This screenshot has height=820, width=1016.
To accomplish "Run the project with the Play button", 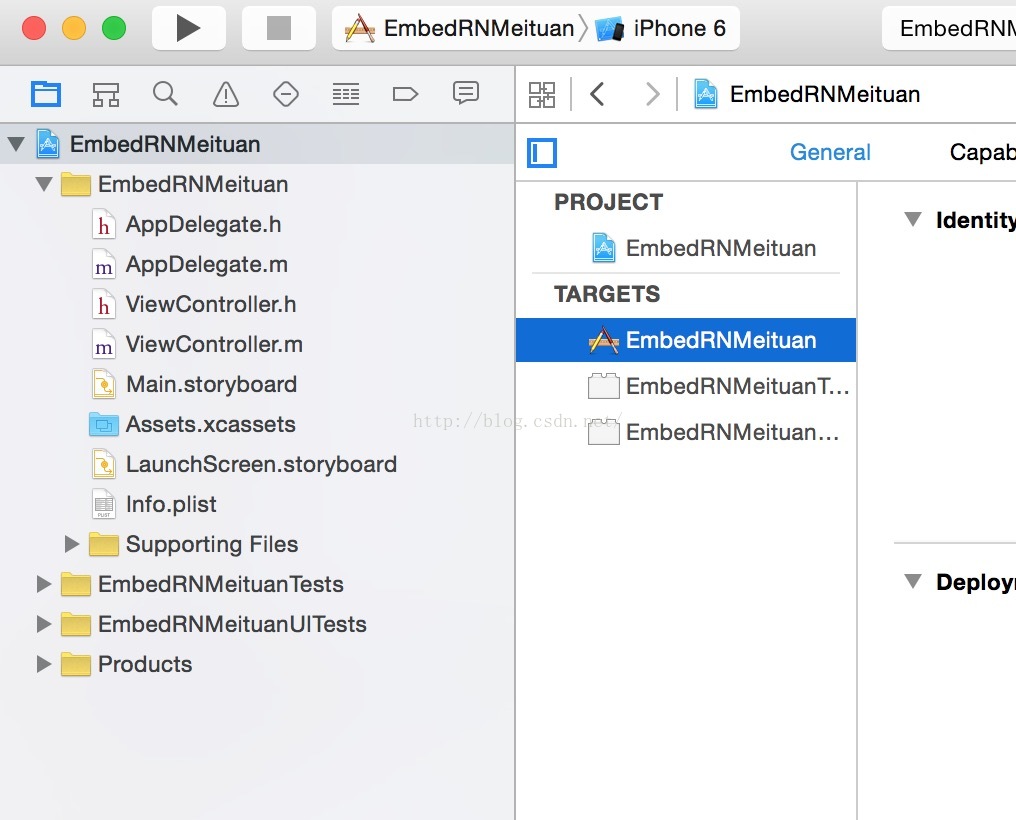I will click(189, 28).
